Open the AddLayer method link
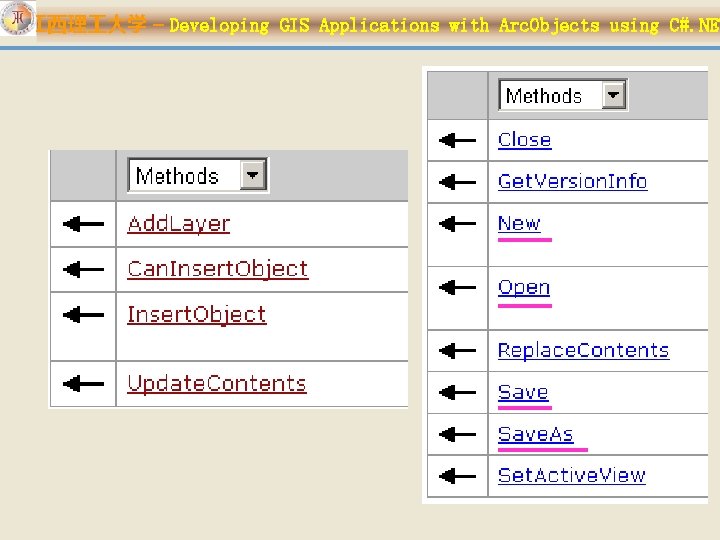Screen dimensions: 720x540 tap(179, 224)
